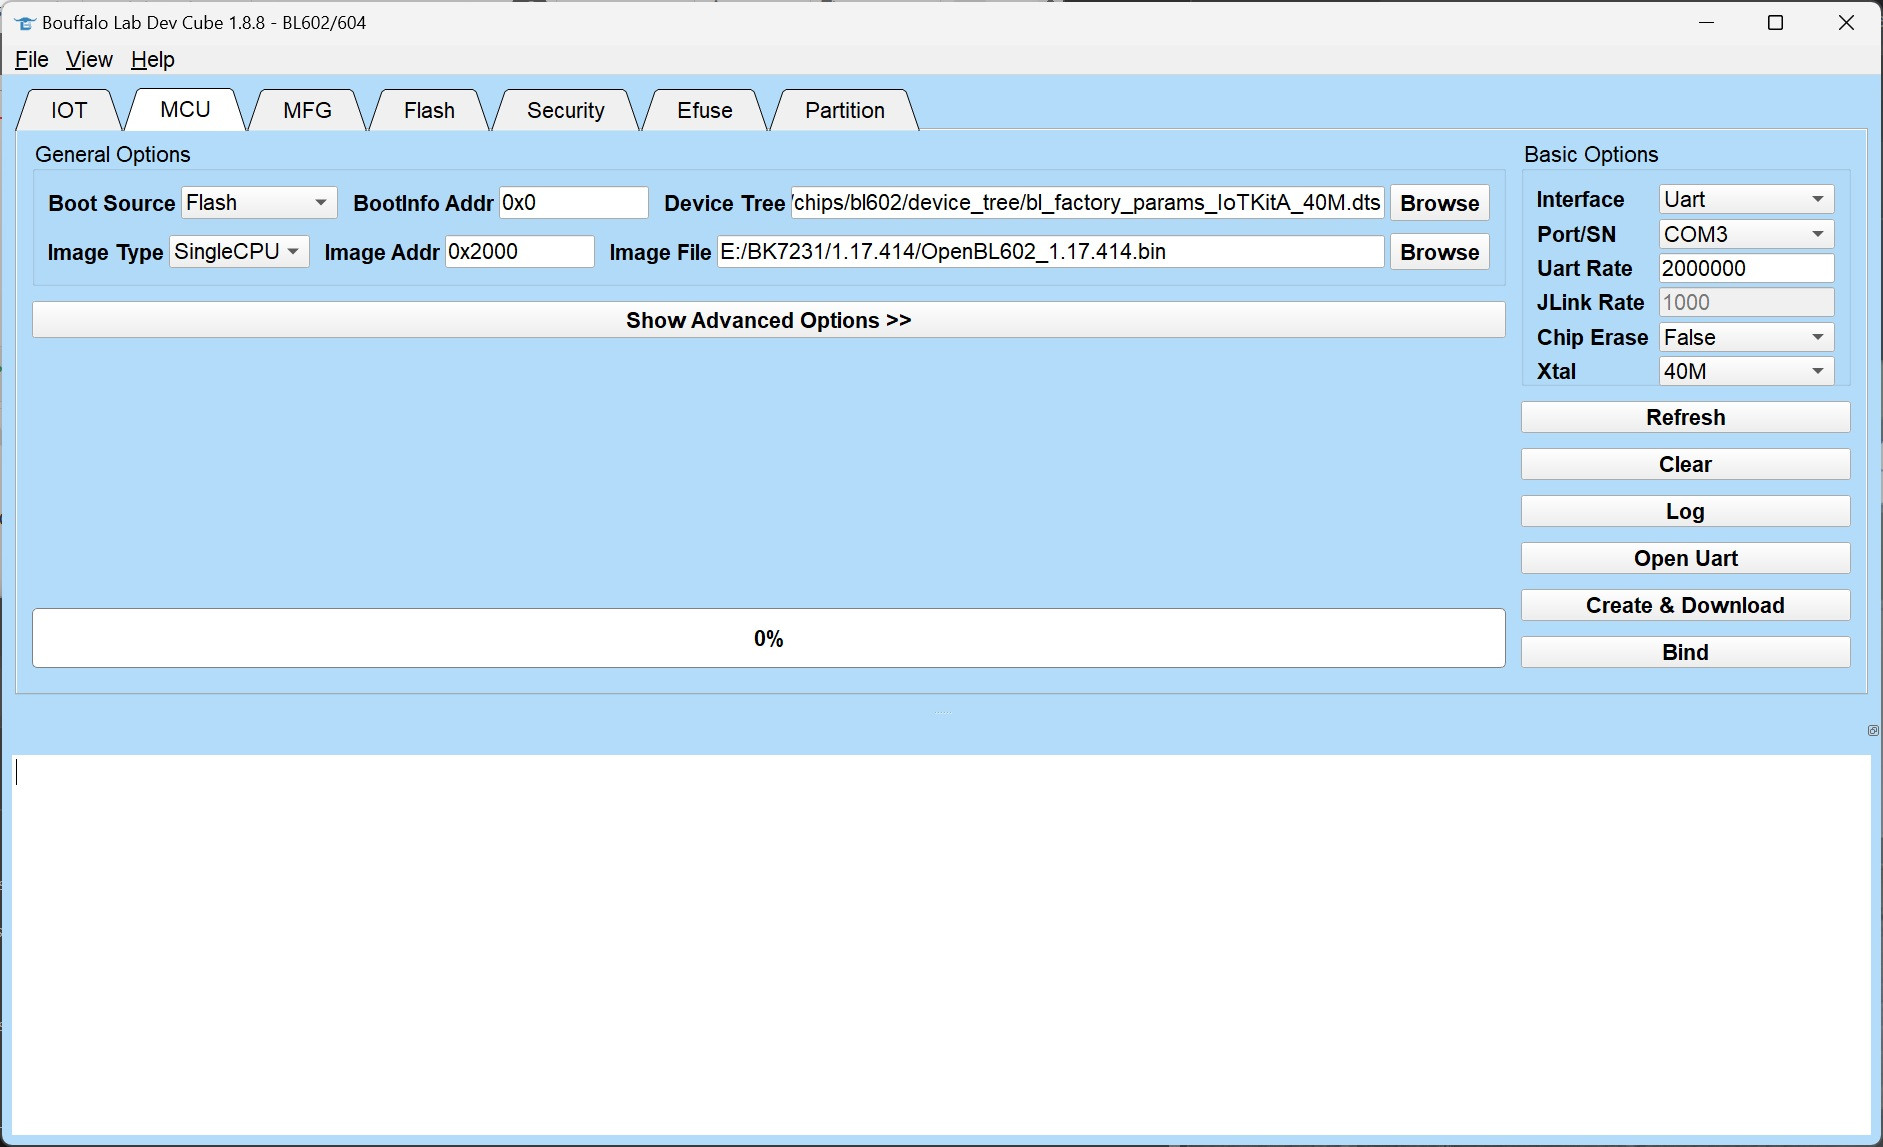Viewport: 1883px width, 1147px height.
Task: Open the View menu
Action: point(89,59)
